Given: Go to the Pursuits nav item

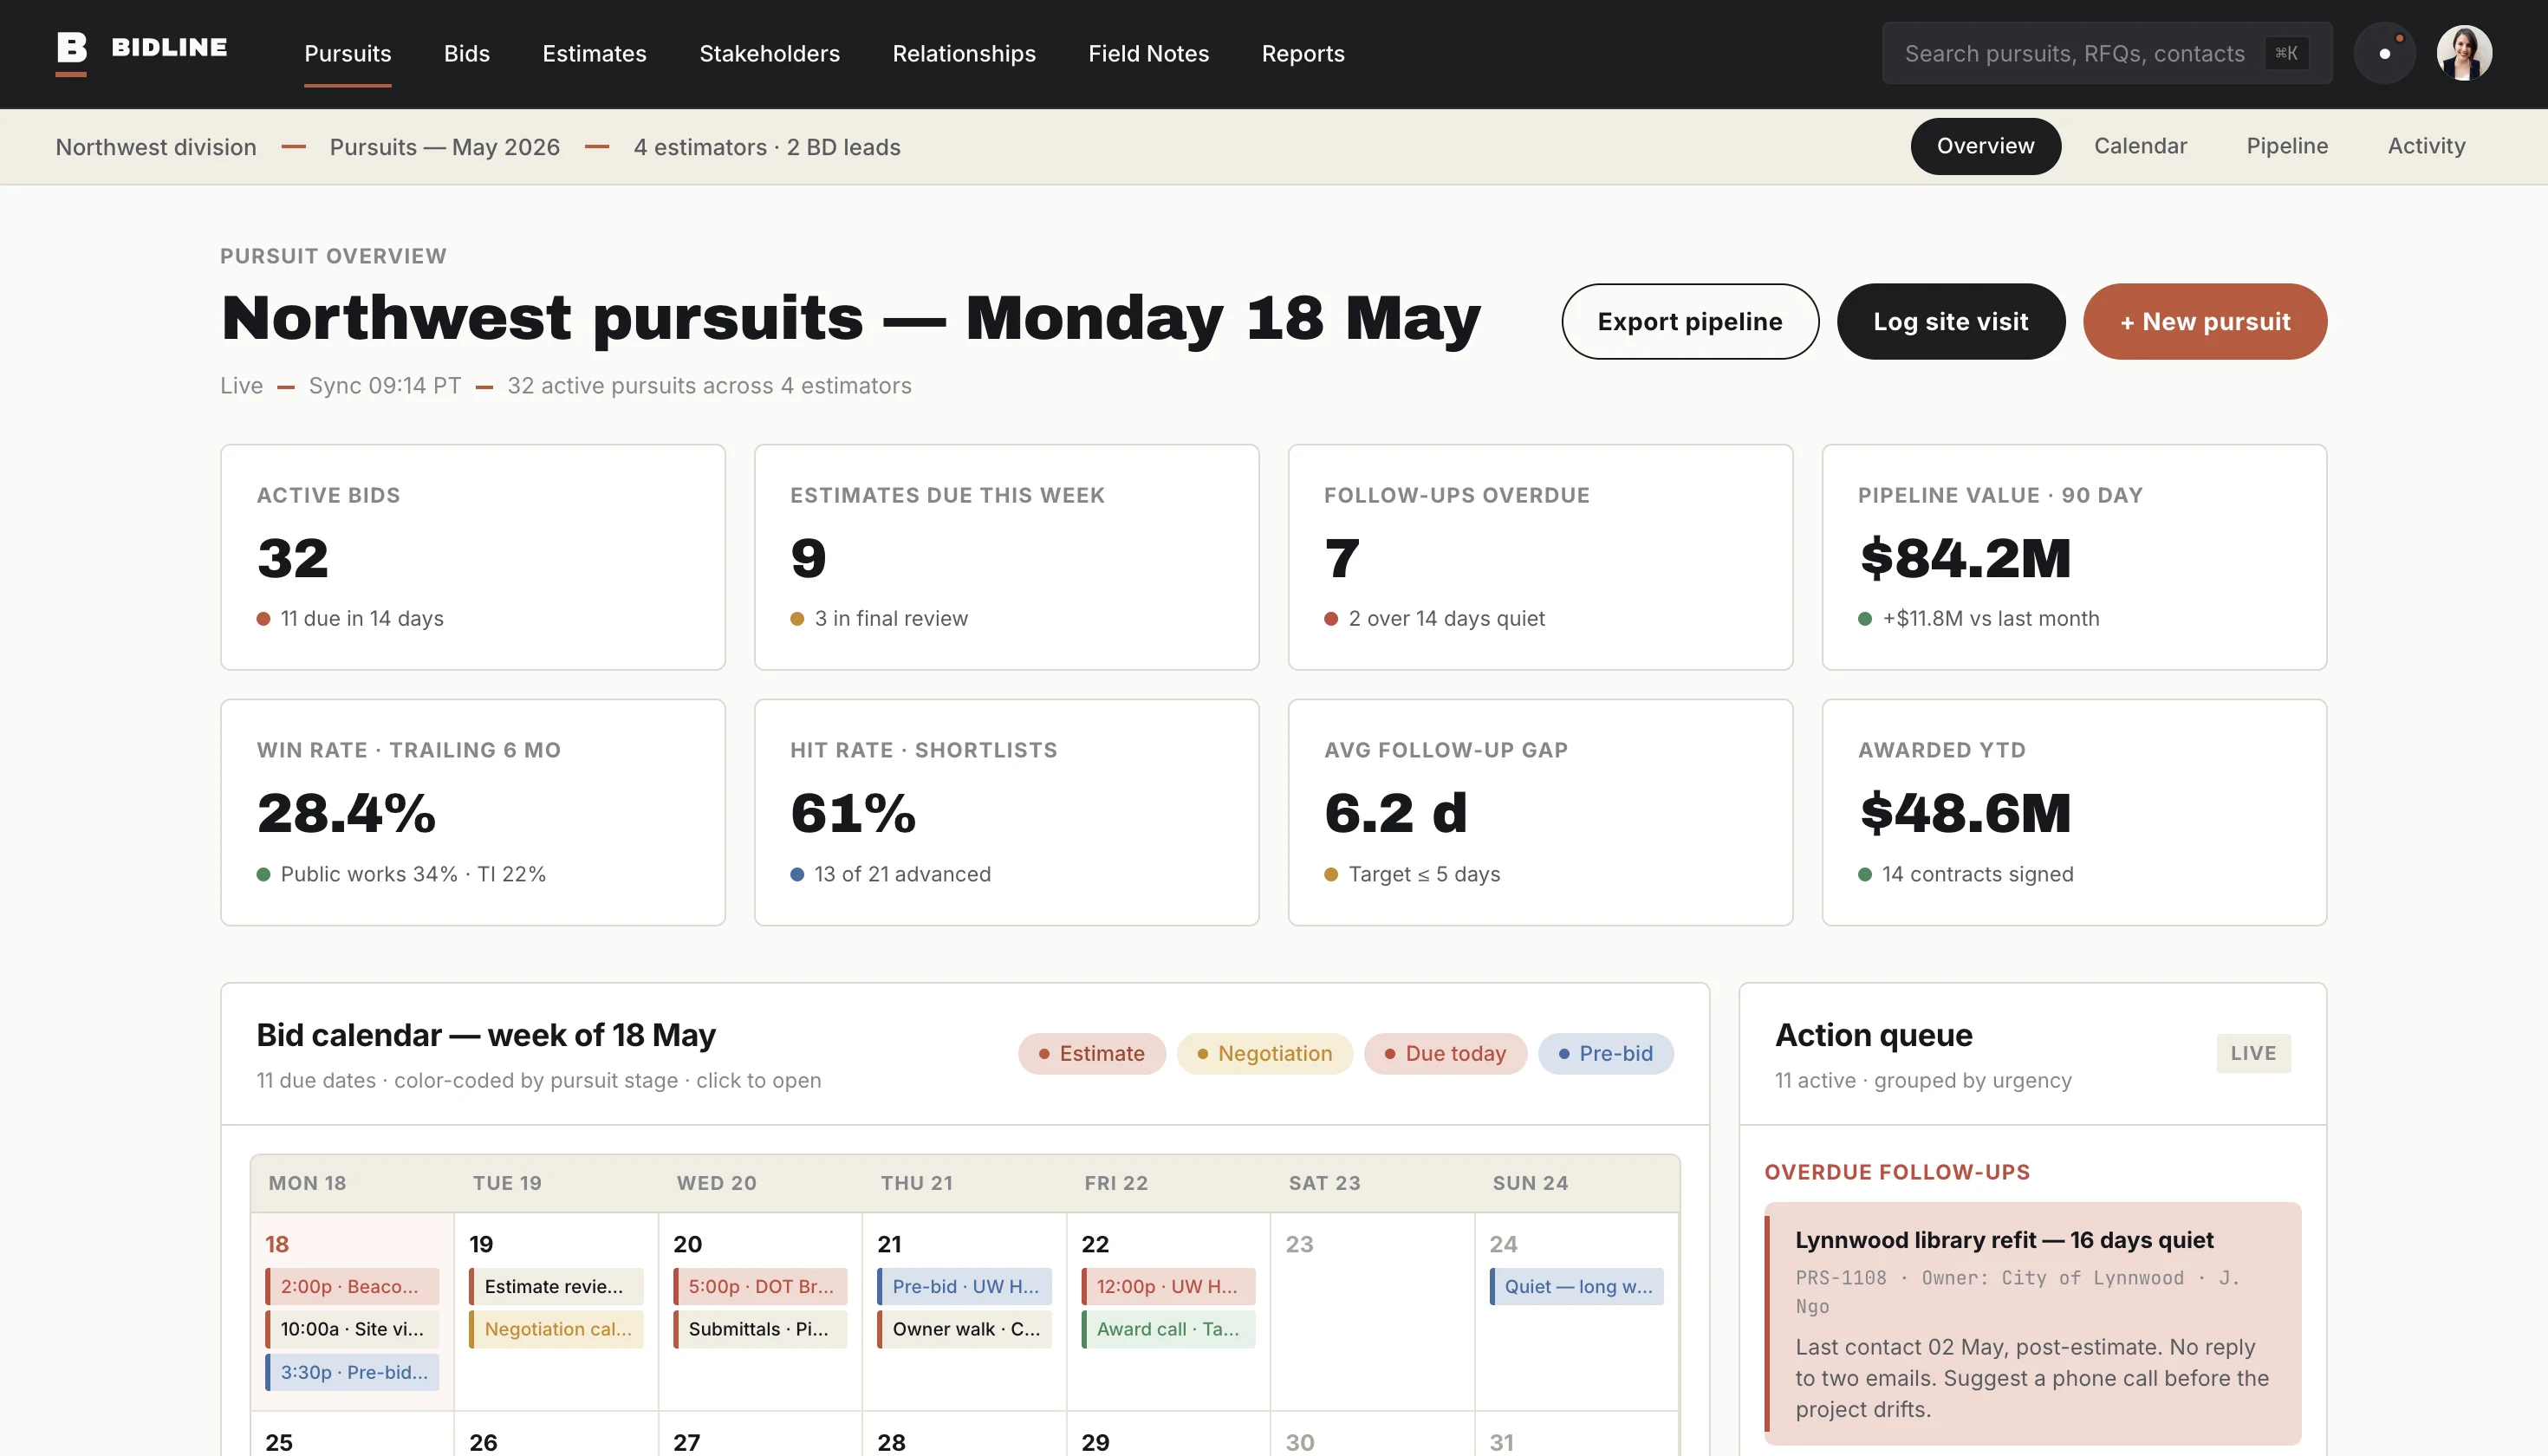Looking at the screenshot, I should [x=348, y=53].
